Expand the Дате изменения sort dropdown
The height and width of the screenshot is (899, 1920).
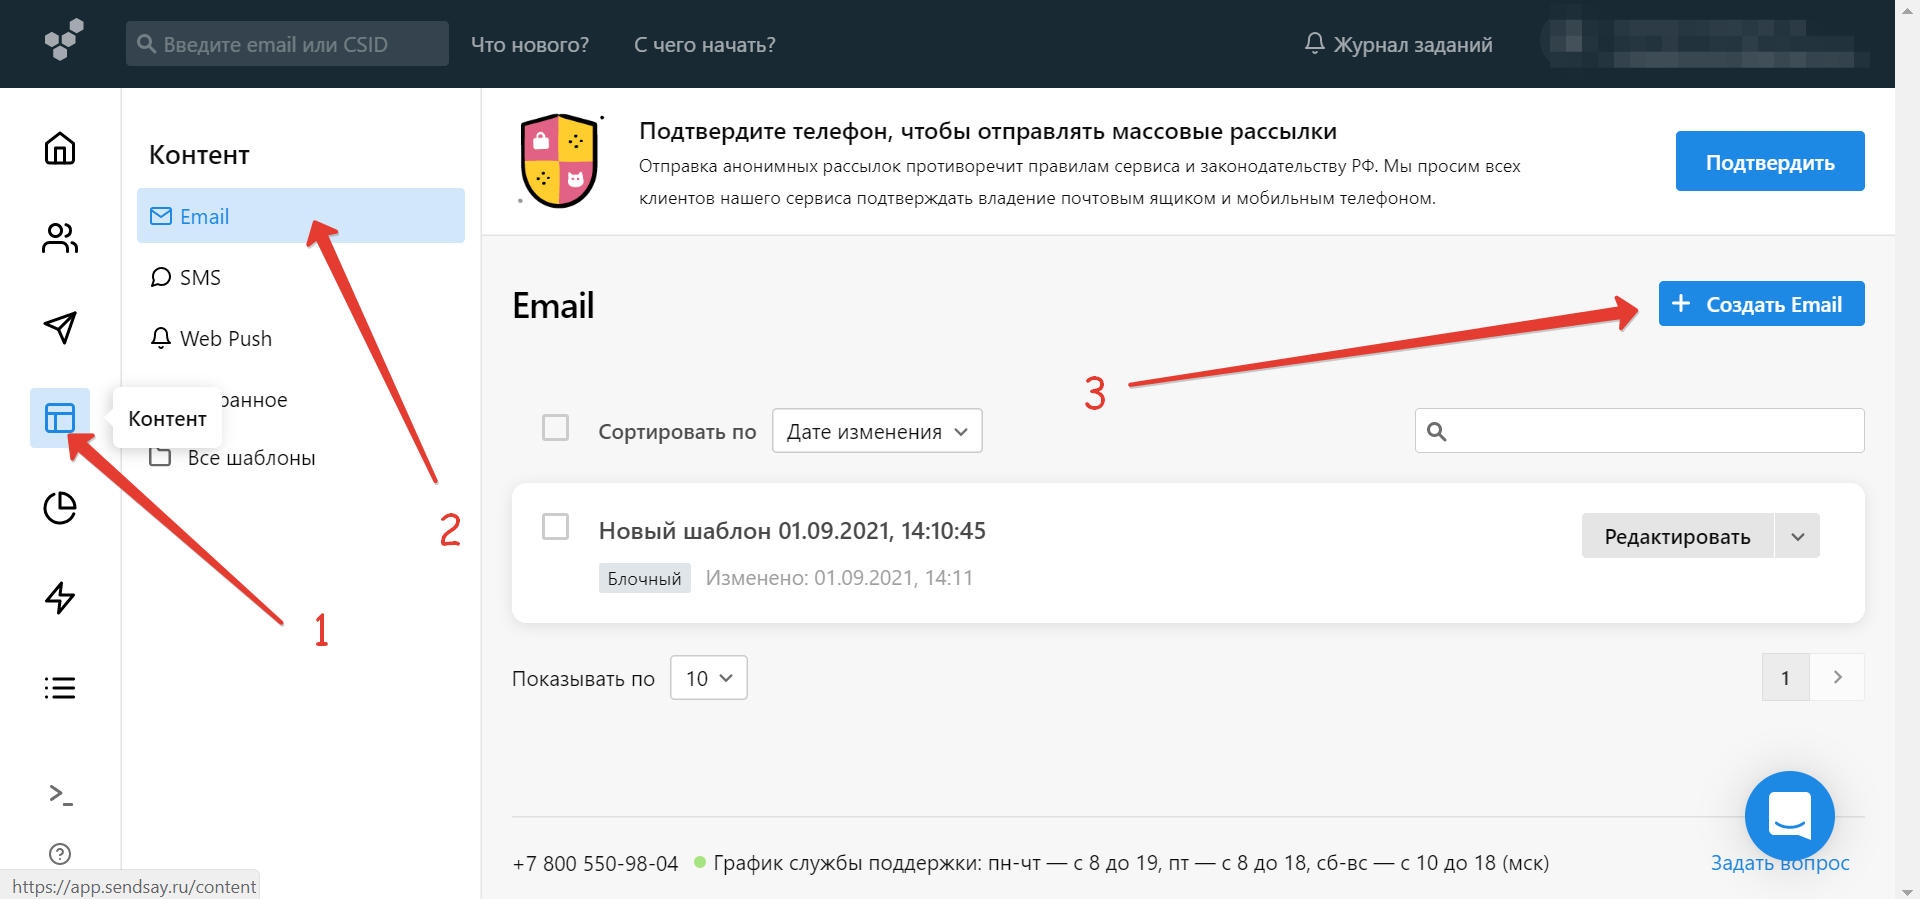point(877,431)
